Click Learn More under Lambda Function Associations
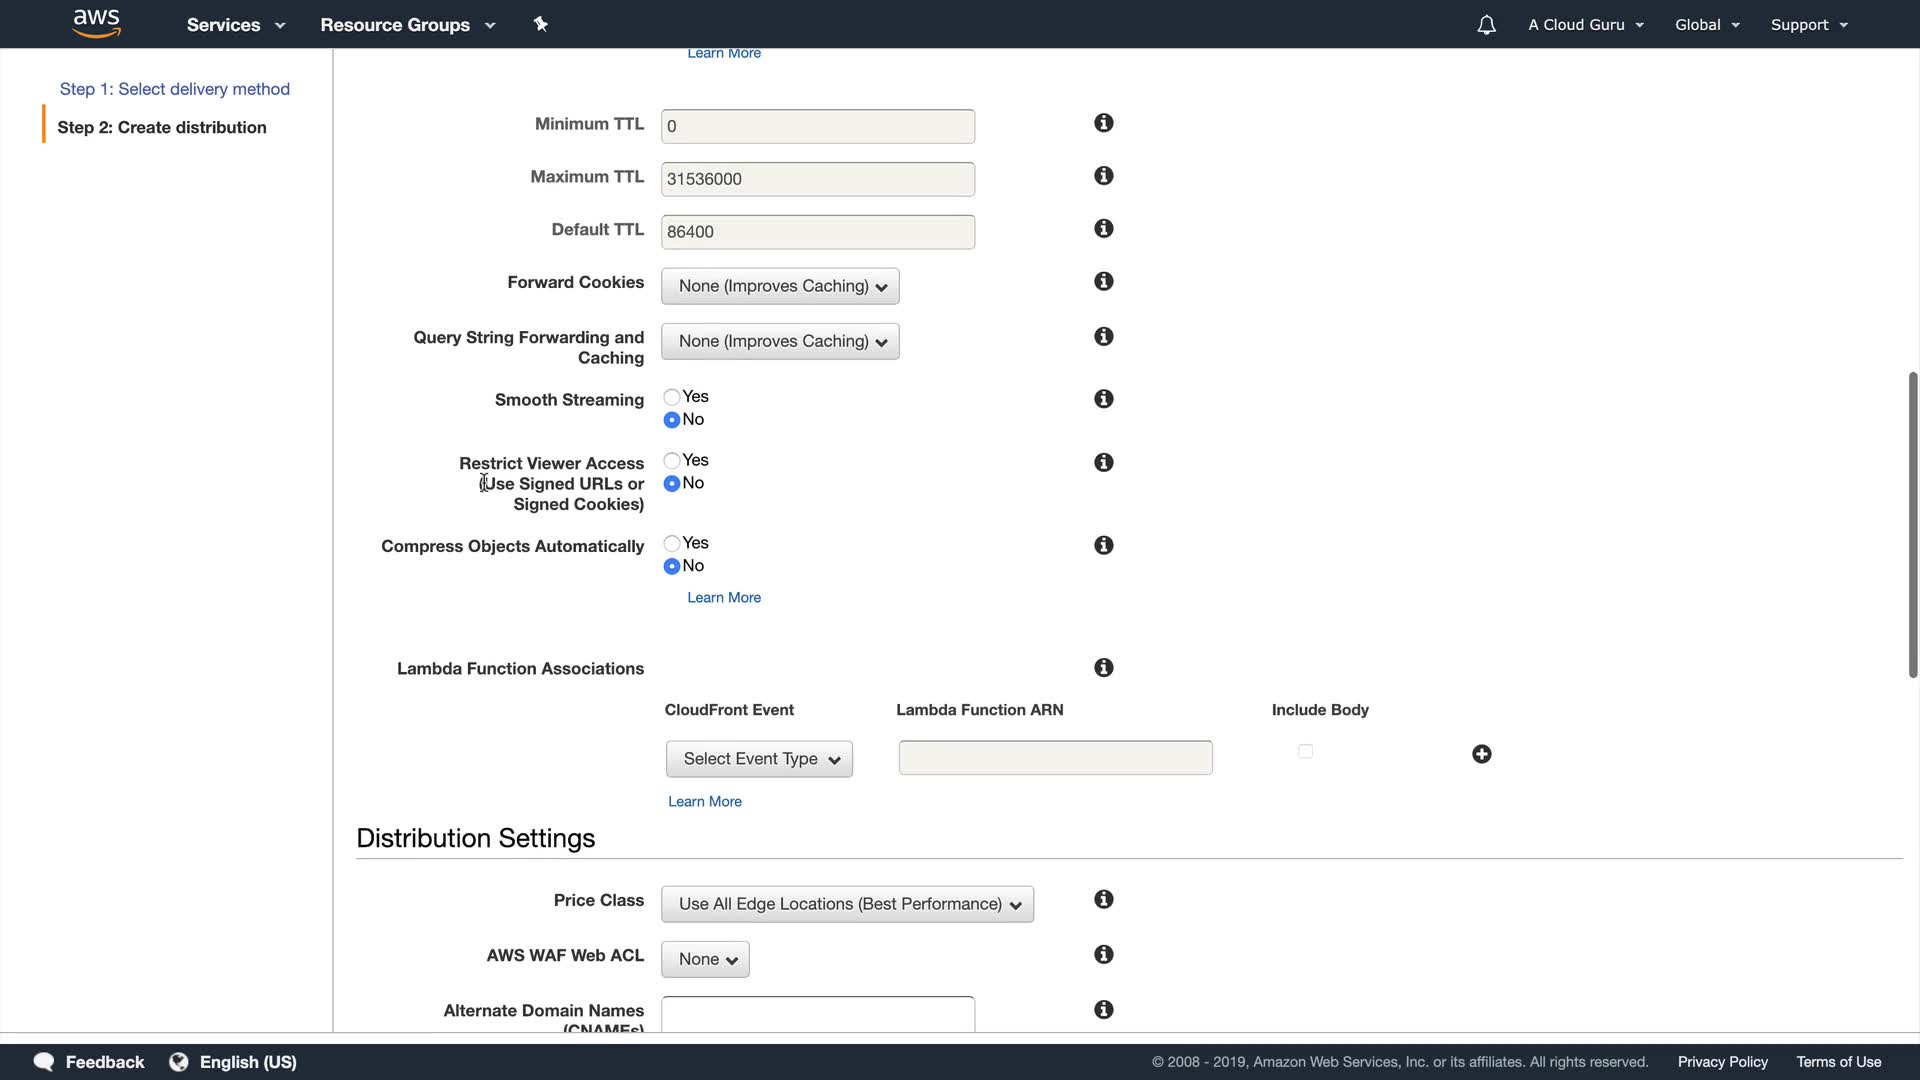The width and height of the screenshot is (1920, 1080). coord(705,802)
